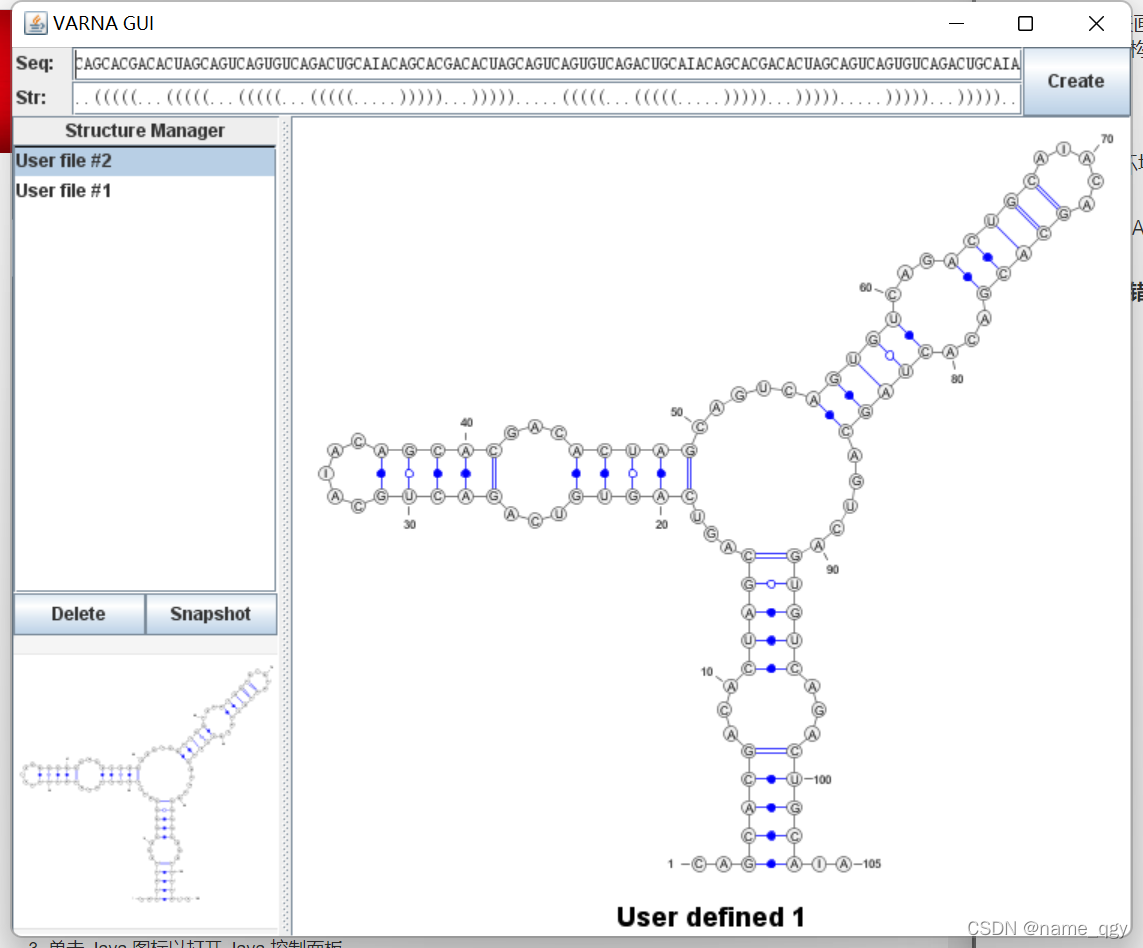
Task: Click the Structure Manager header
Action: coord(144,131)
